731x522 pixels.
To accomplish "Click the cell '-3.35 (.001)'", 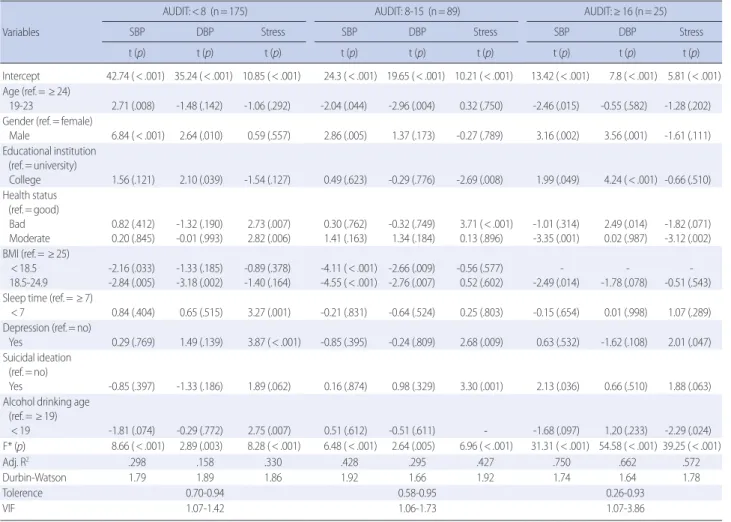I will pos(556,238).
